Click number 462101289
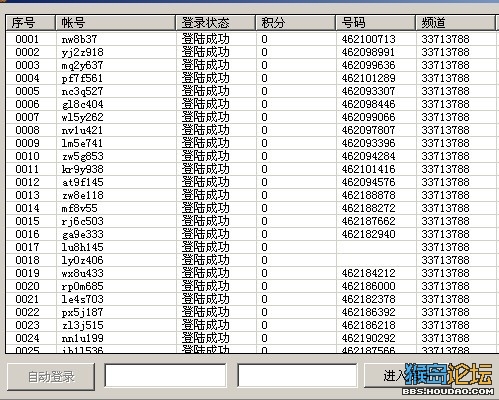 (368, 78)
